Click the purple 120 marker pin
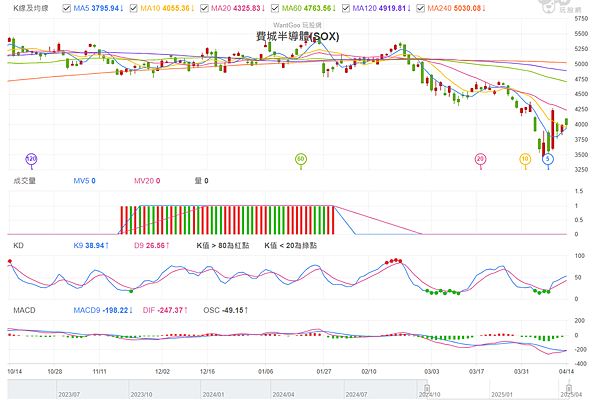 pos(31,160)
